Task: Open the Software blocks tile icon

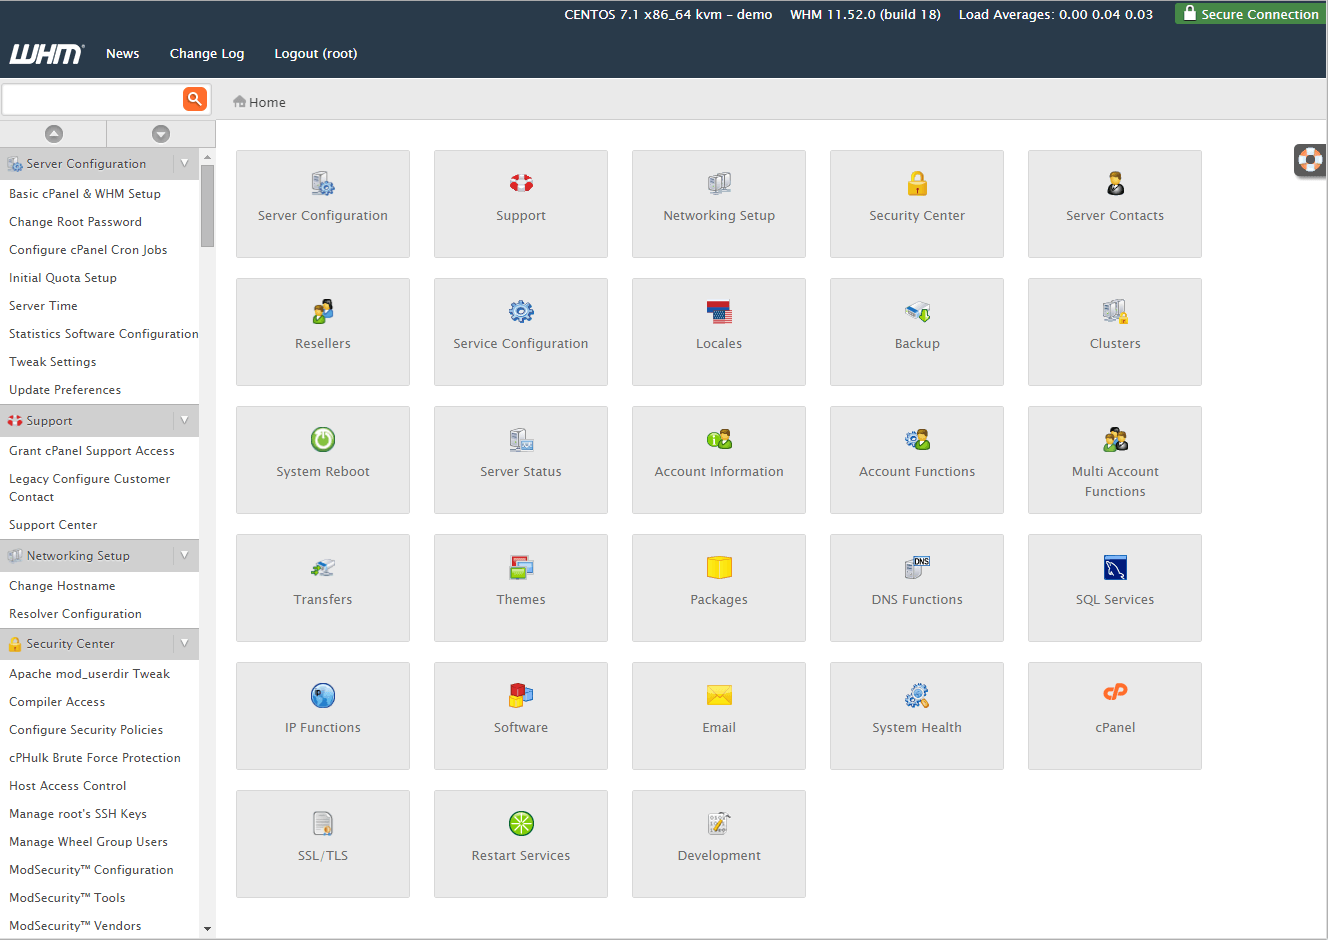Action: point(521,695)
